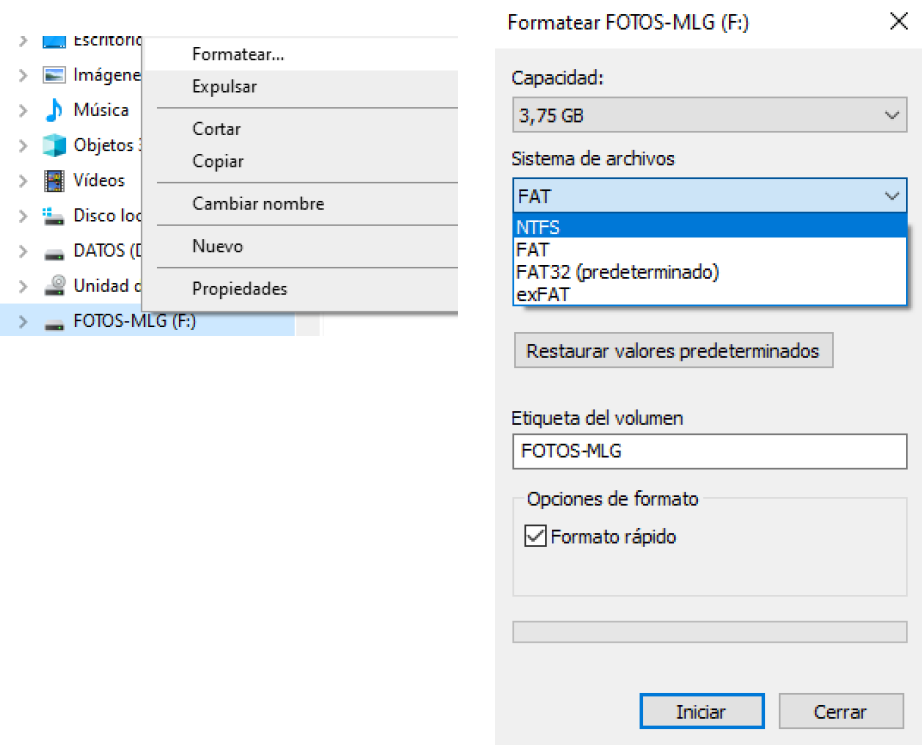Click the Música folder music note icon
This screenshot has width=924, height=745.
(x=54, y=110)
